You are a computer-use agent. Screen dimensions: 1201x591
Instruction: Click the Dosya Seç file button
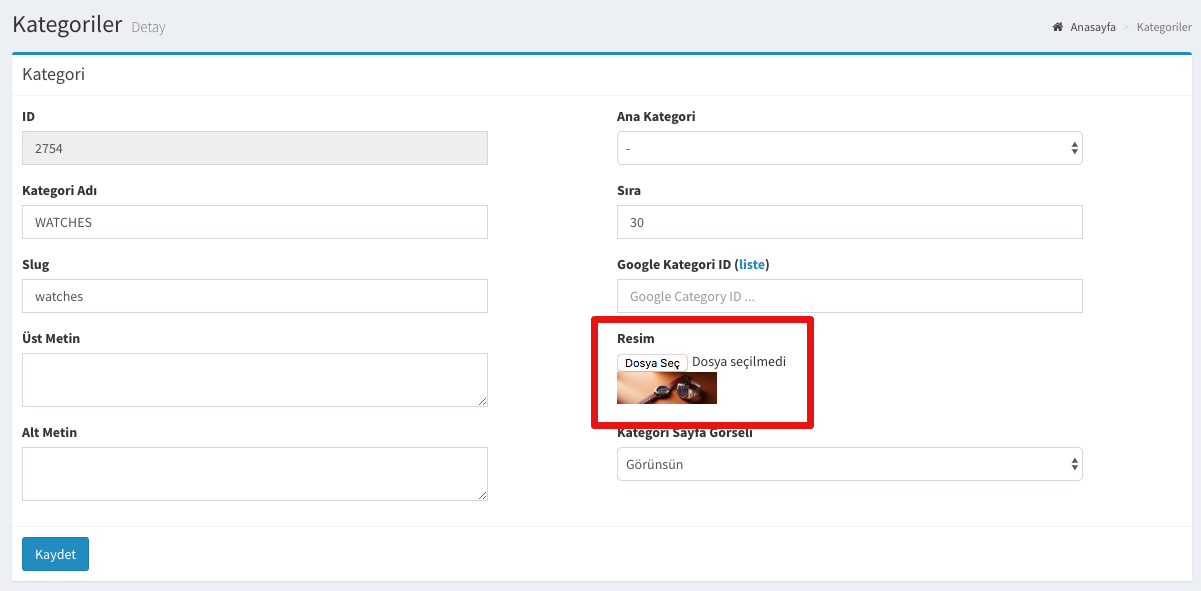pyautogui.click(x=652, y=362)
